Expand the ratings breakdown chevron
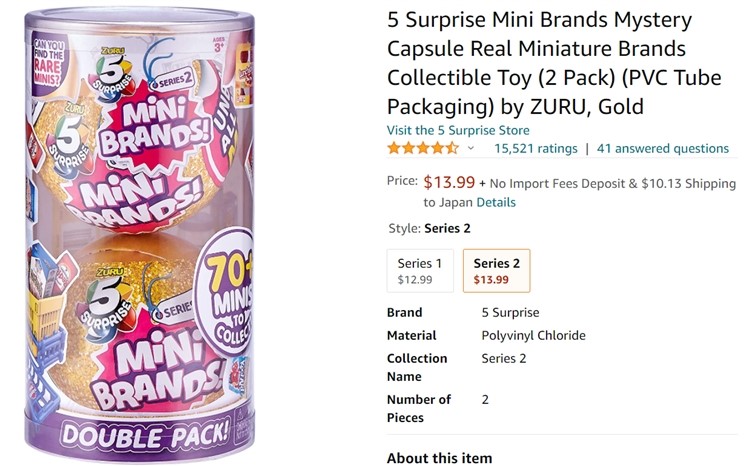 [x=471, y=148]
